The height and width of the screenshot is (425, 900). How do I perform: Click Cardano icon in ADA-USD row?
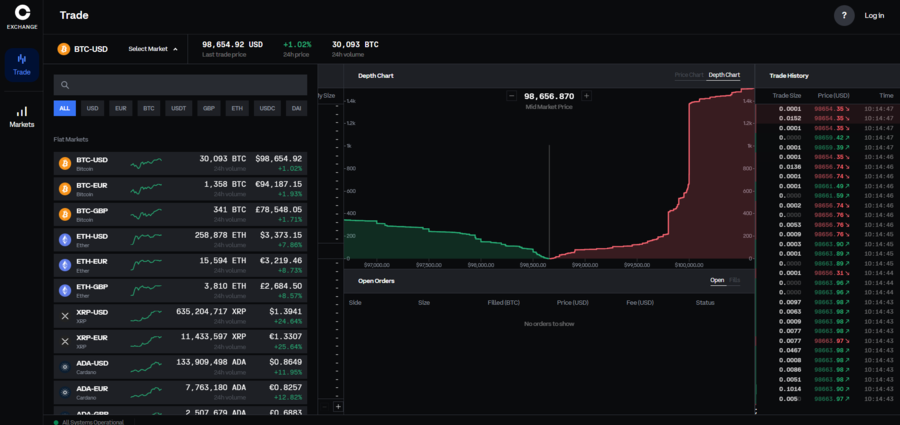[65, 366]
